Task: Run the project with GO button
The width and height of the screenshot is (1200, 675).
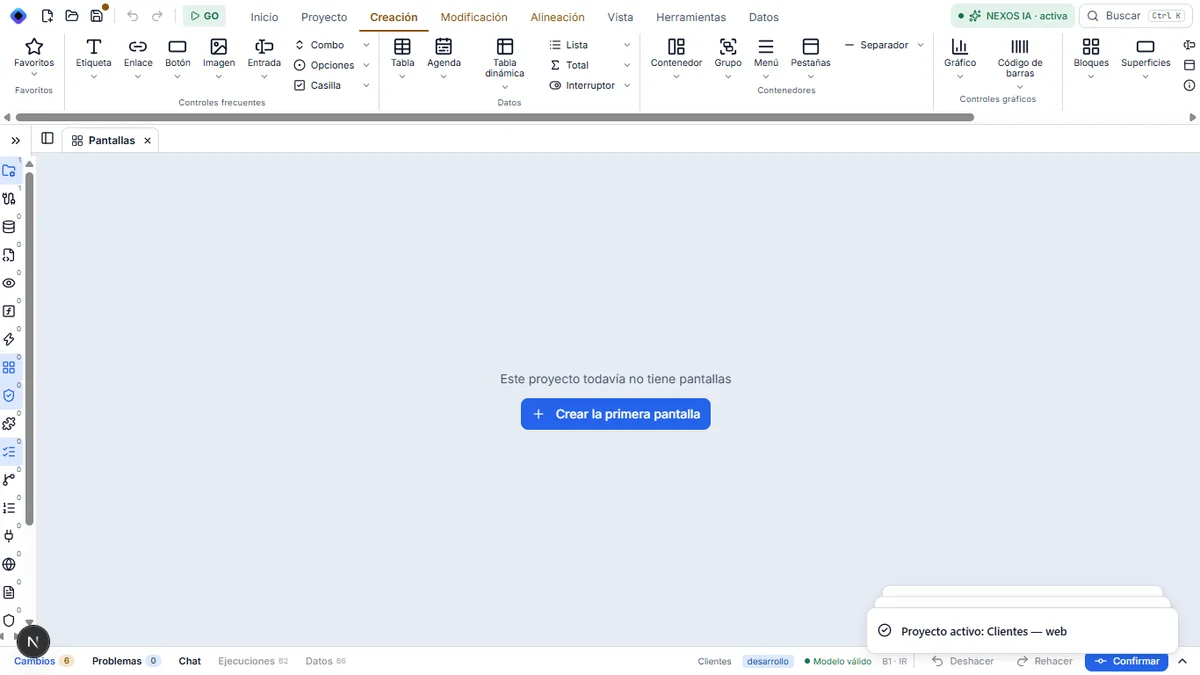Action: tap(204, 16)
